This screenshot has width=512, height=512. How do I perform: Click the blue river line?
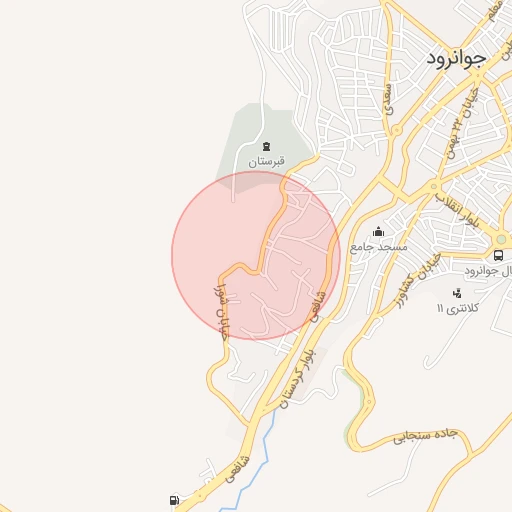click(x=265, y=447)
